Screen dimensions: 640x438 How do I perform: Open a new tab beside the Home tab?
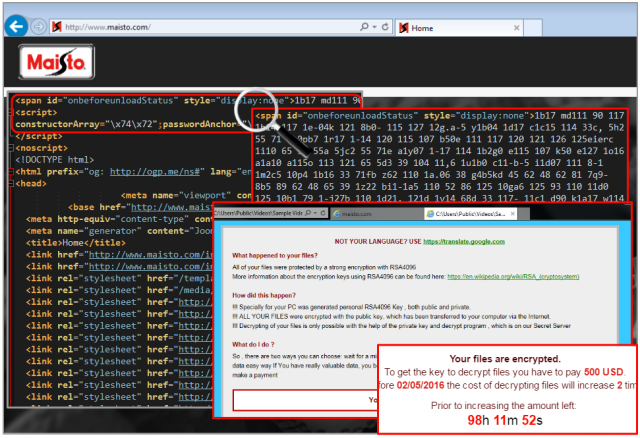click(533, 28)
